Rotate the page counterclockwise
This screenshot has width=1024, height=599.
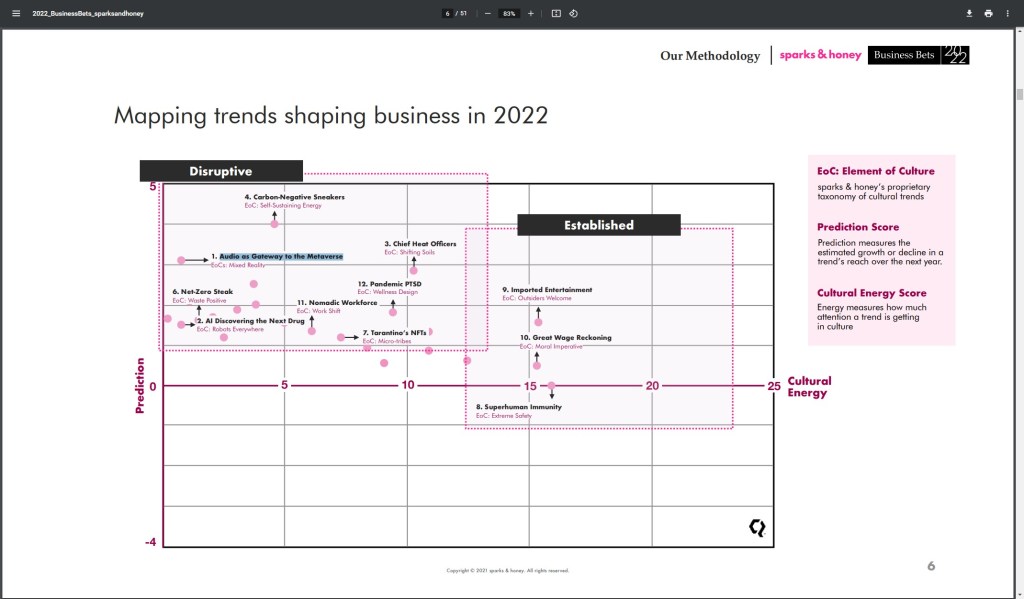coord(573,13)
